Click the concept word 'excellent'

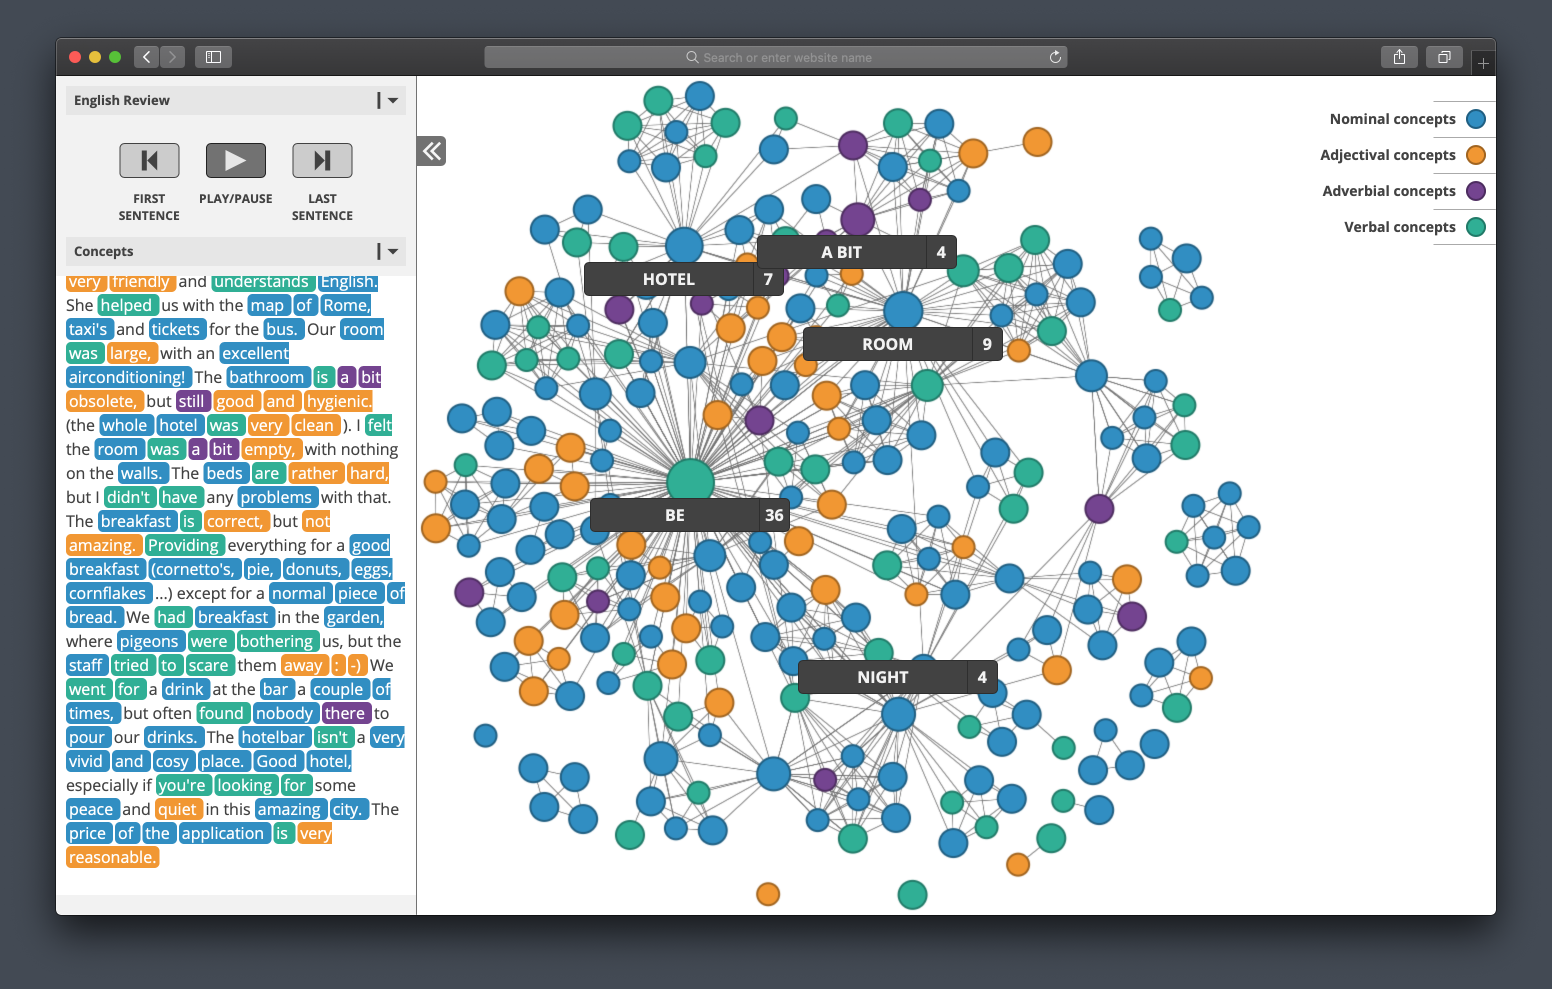pyautogui.click(x=255, y=353)
